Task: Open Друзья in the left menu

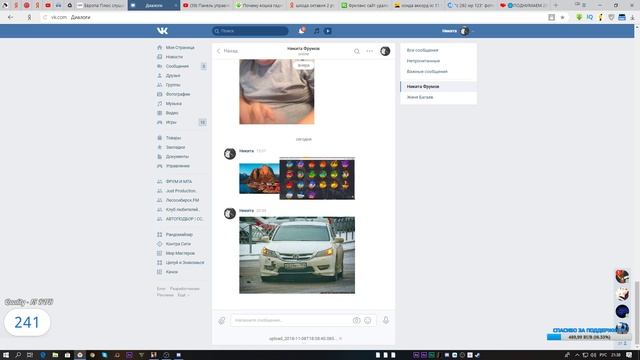Action: [x=173, y=76]
